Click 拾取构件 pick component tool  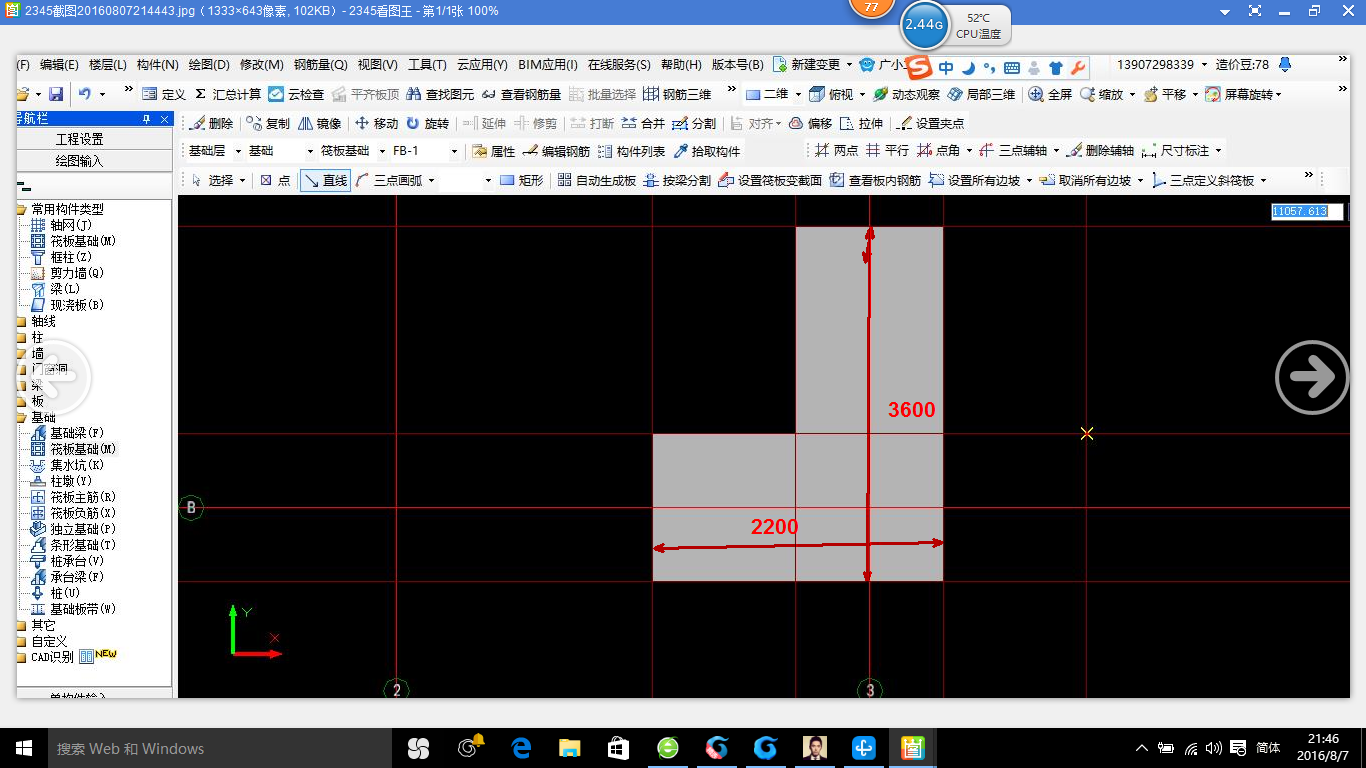tap(707, 151)
